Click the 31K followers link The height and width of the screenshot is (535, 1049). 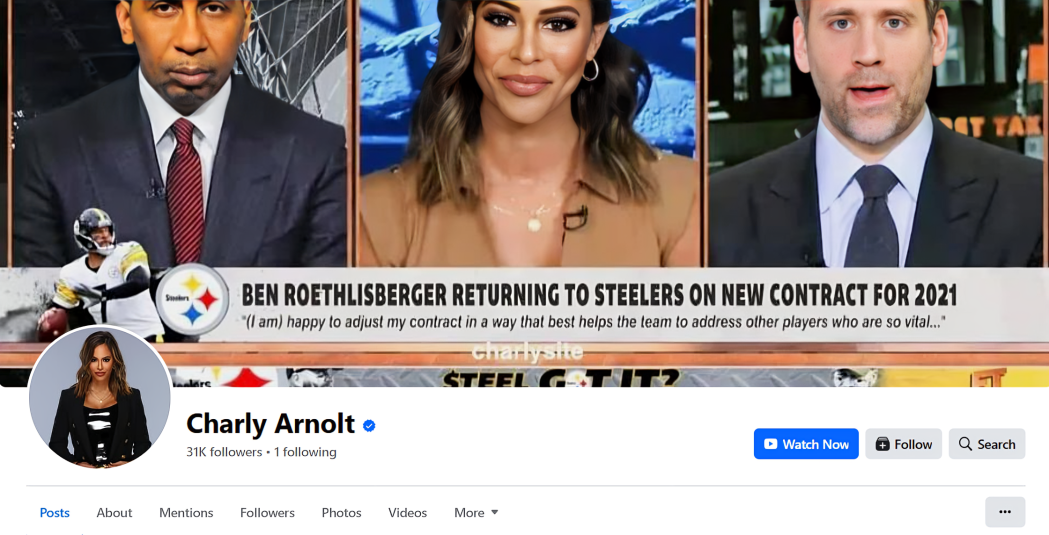click(224, 452)
